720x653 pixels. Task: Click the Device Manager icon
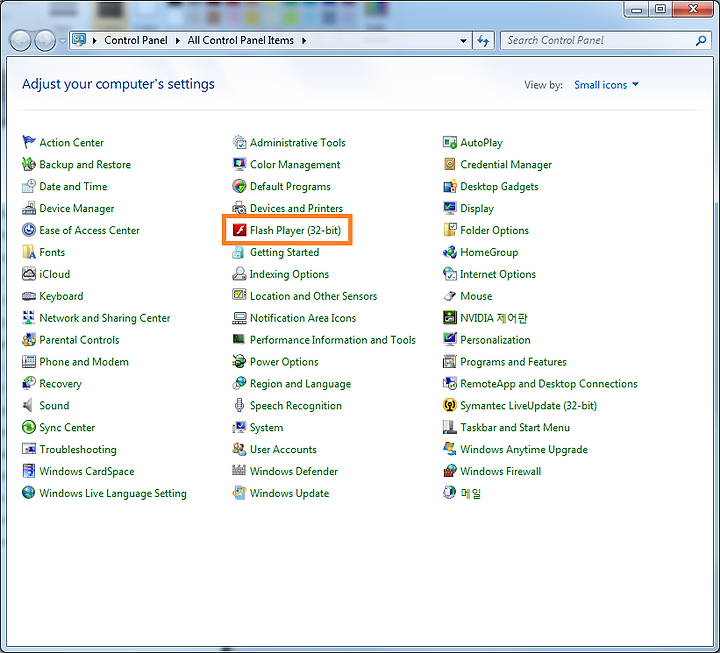tap(28, 208)
